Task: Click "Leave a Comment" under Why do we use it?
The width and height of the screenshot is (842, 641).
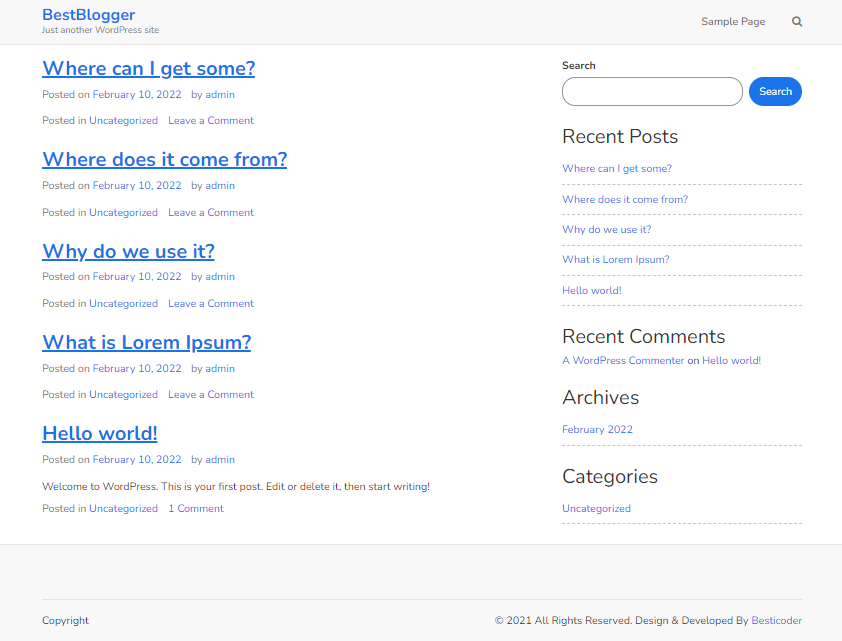Action: click(210, 303)
